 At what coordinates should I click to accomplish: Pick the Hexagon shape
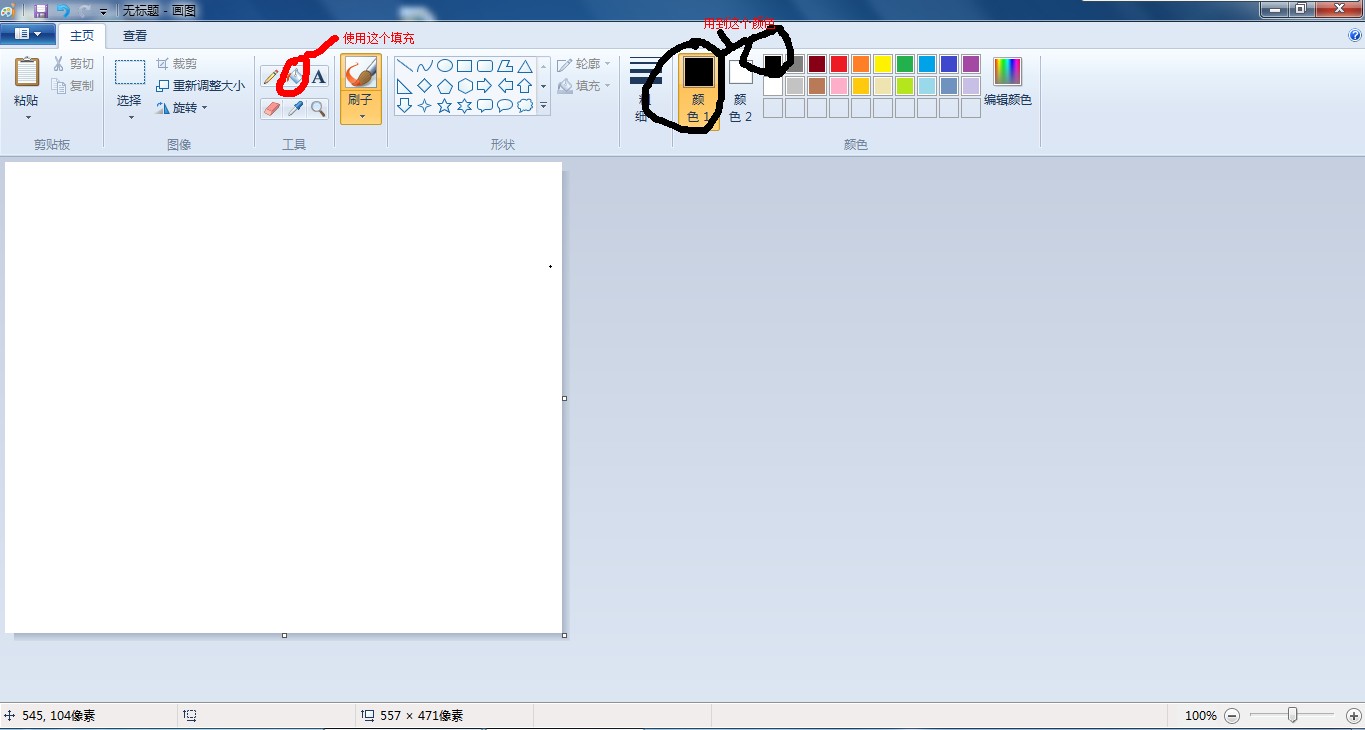coord(465,86)
